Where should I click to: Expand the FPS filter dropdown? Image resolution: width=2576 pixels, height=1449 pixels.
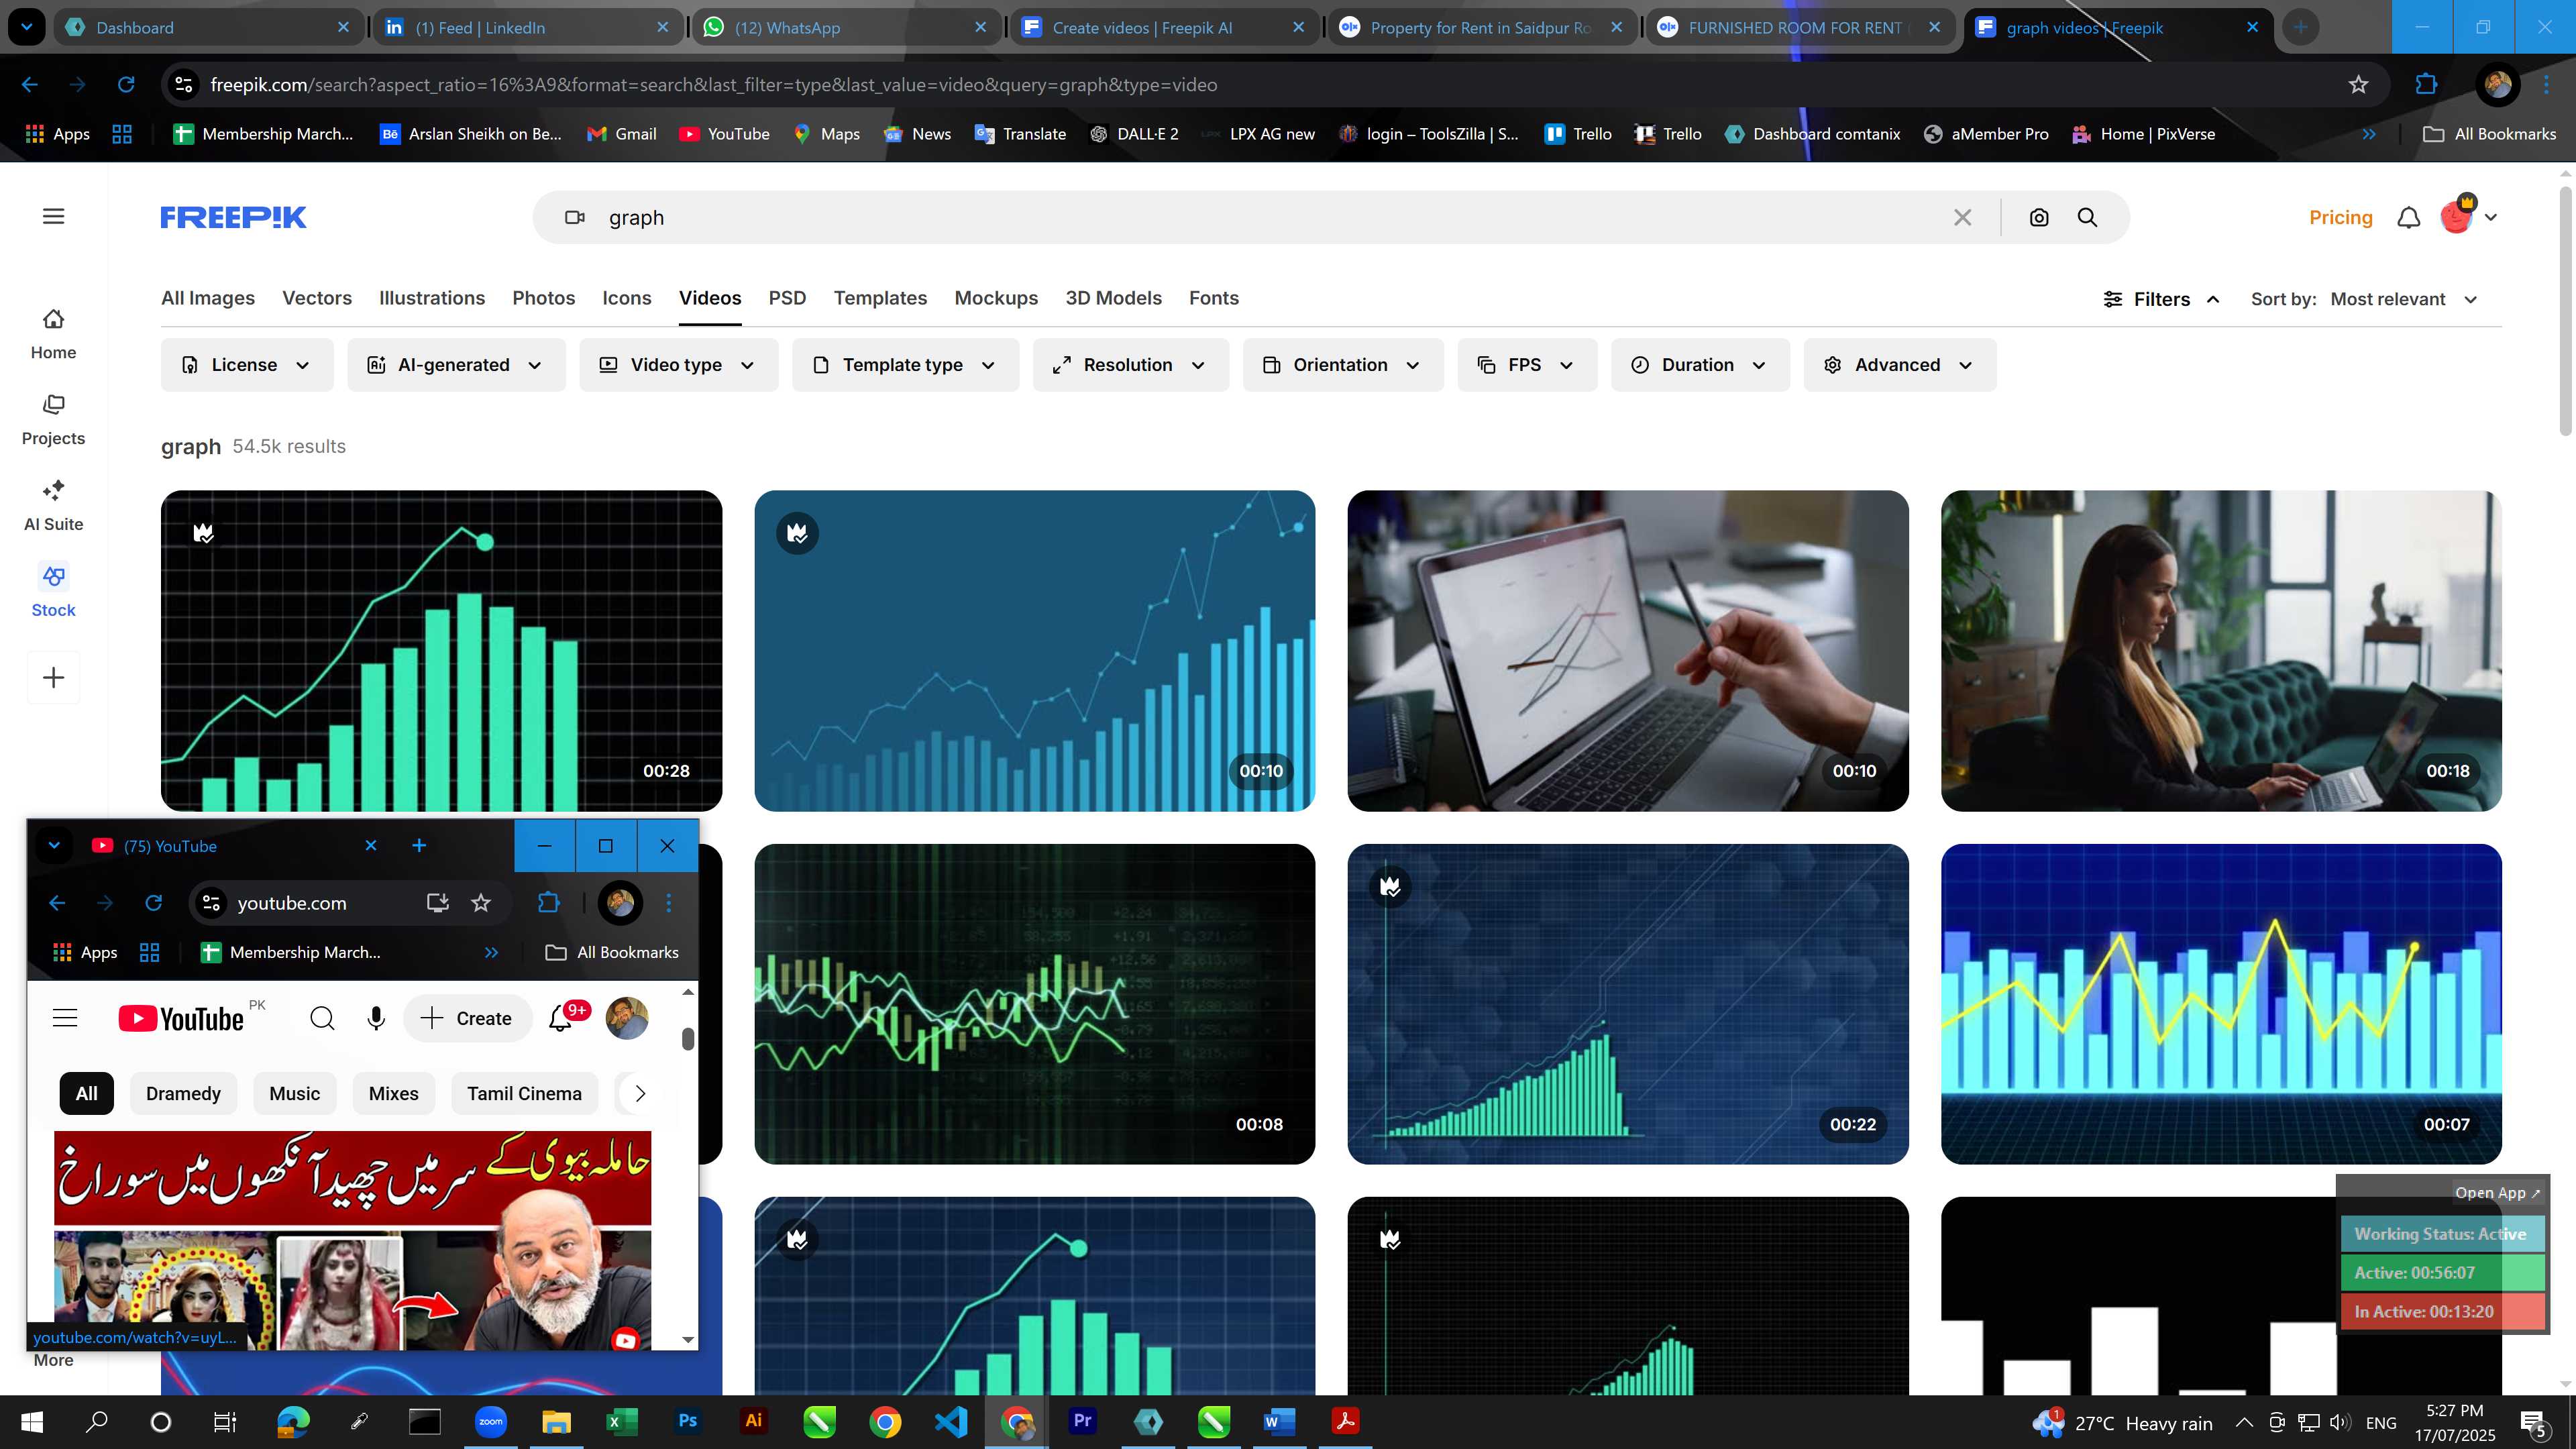[1526, 365]
